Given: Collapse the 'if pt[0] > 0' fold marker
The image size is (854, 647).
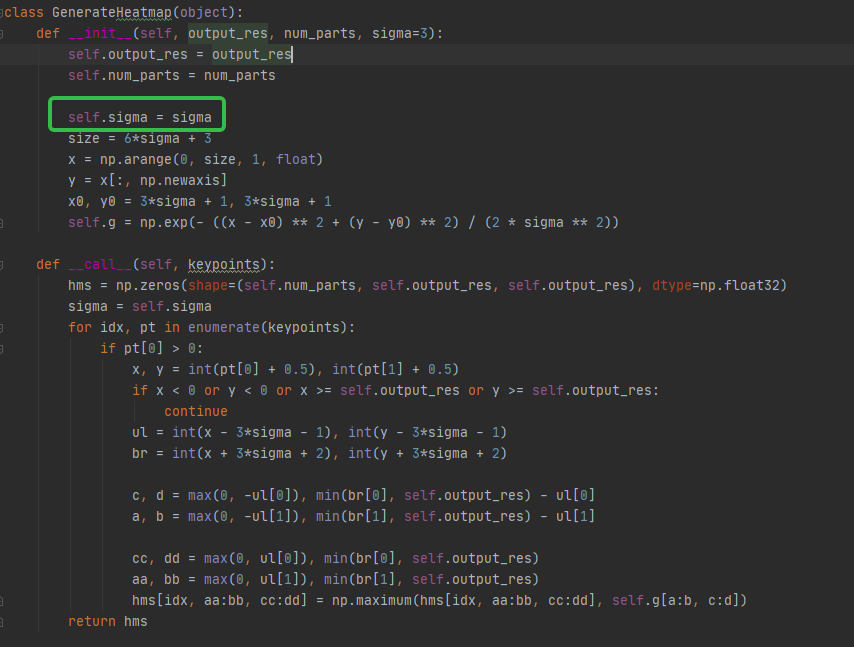Looking at the screenshot, I should 2,349.
